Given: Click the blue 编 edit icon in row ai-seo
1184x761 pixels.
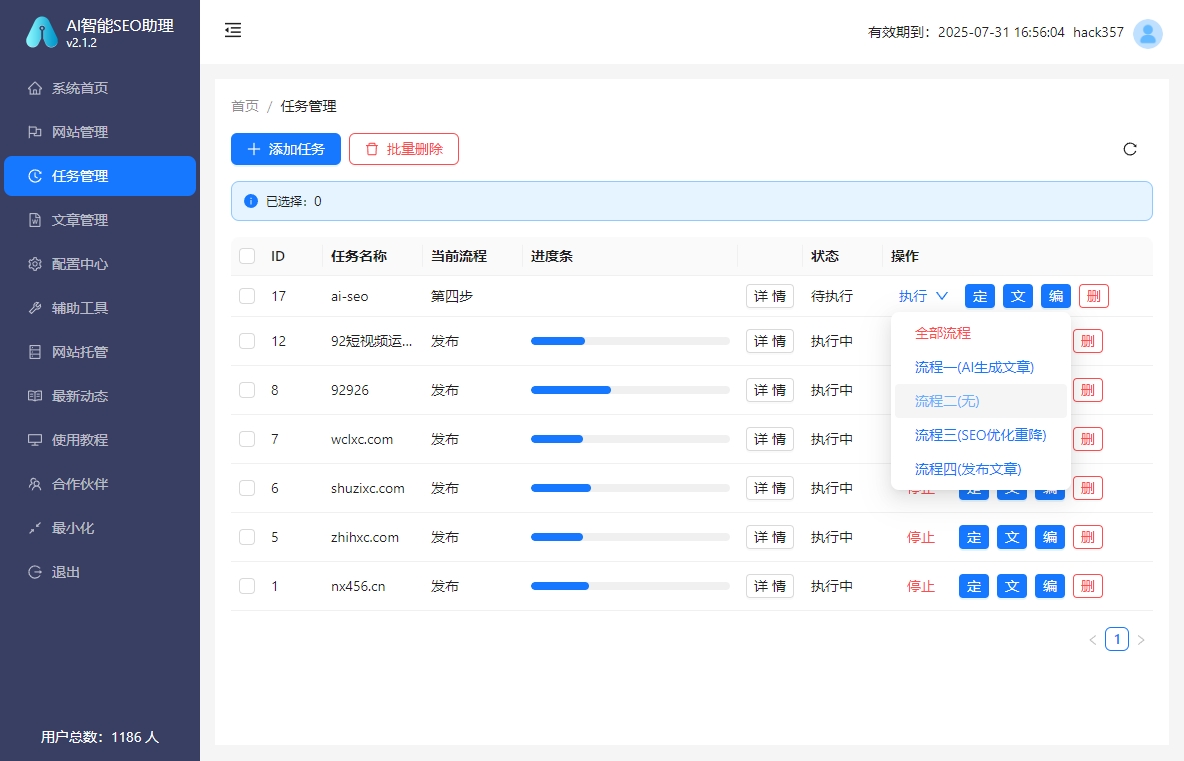Looking at the screenshot, I should click(x=1056, y=296).
